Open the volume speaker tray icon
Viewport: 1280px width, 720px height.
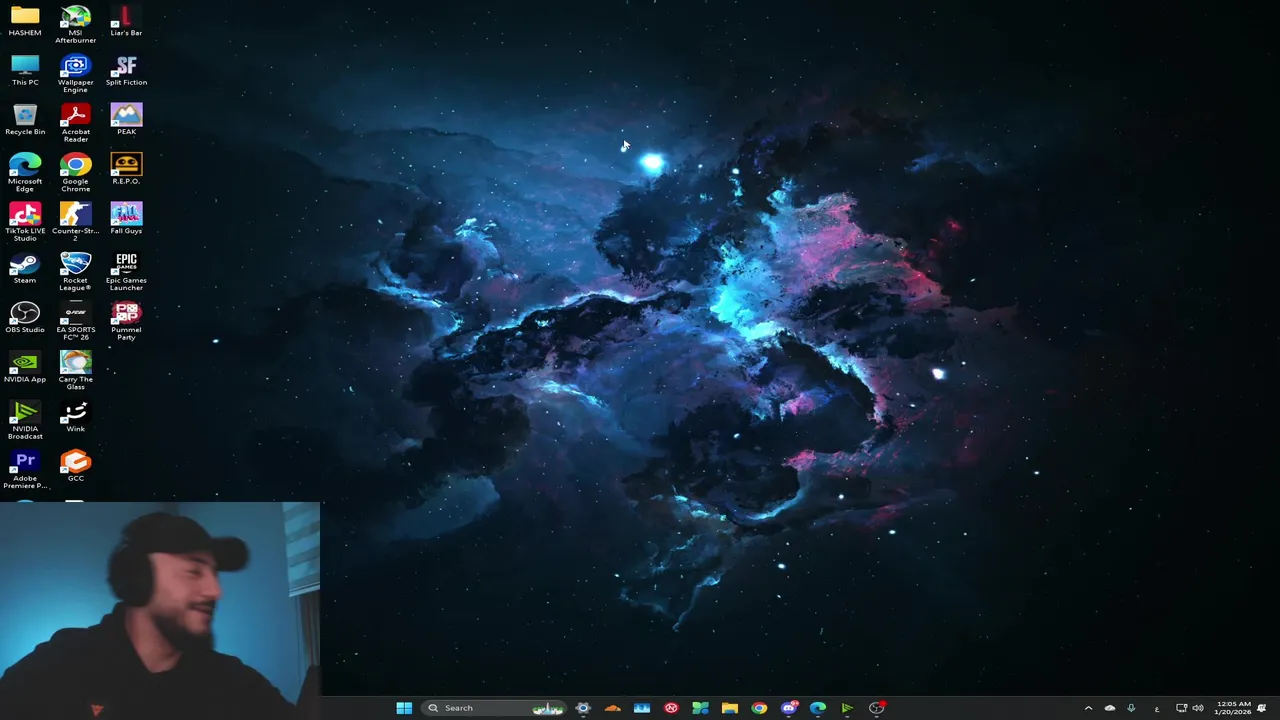coord(1198,708)
